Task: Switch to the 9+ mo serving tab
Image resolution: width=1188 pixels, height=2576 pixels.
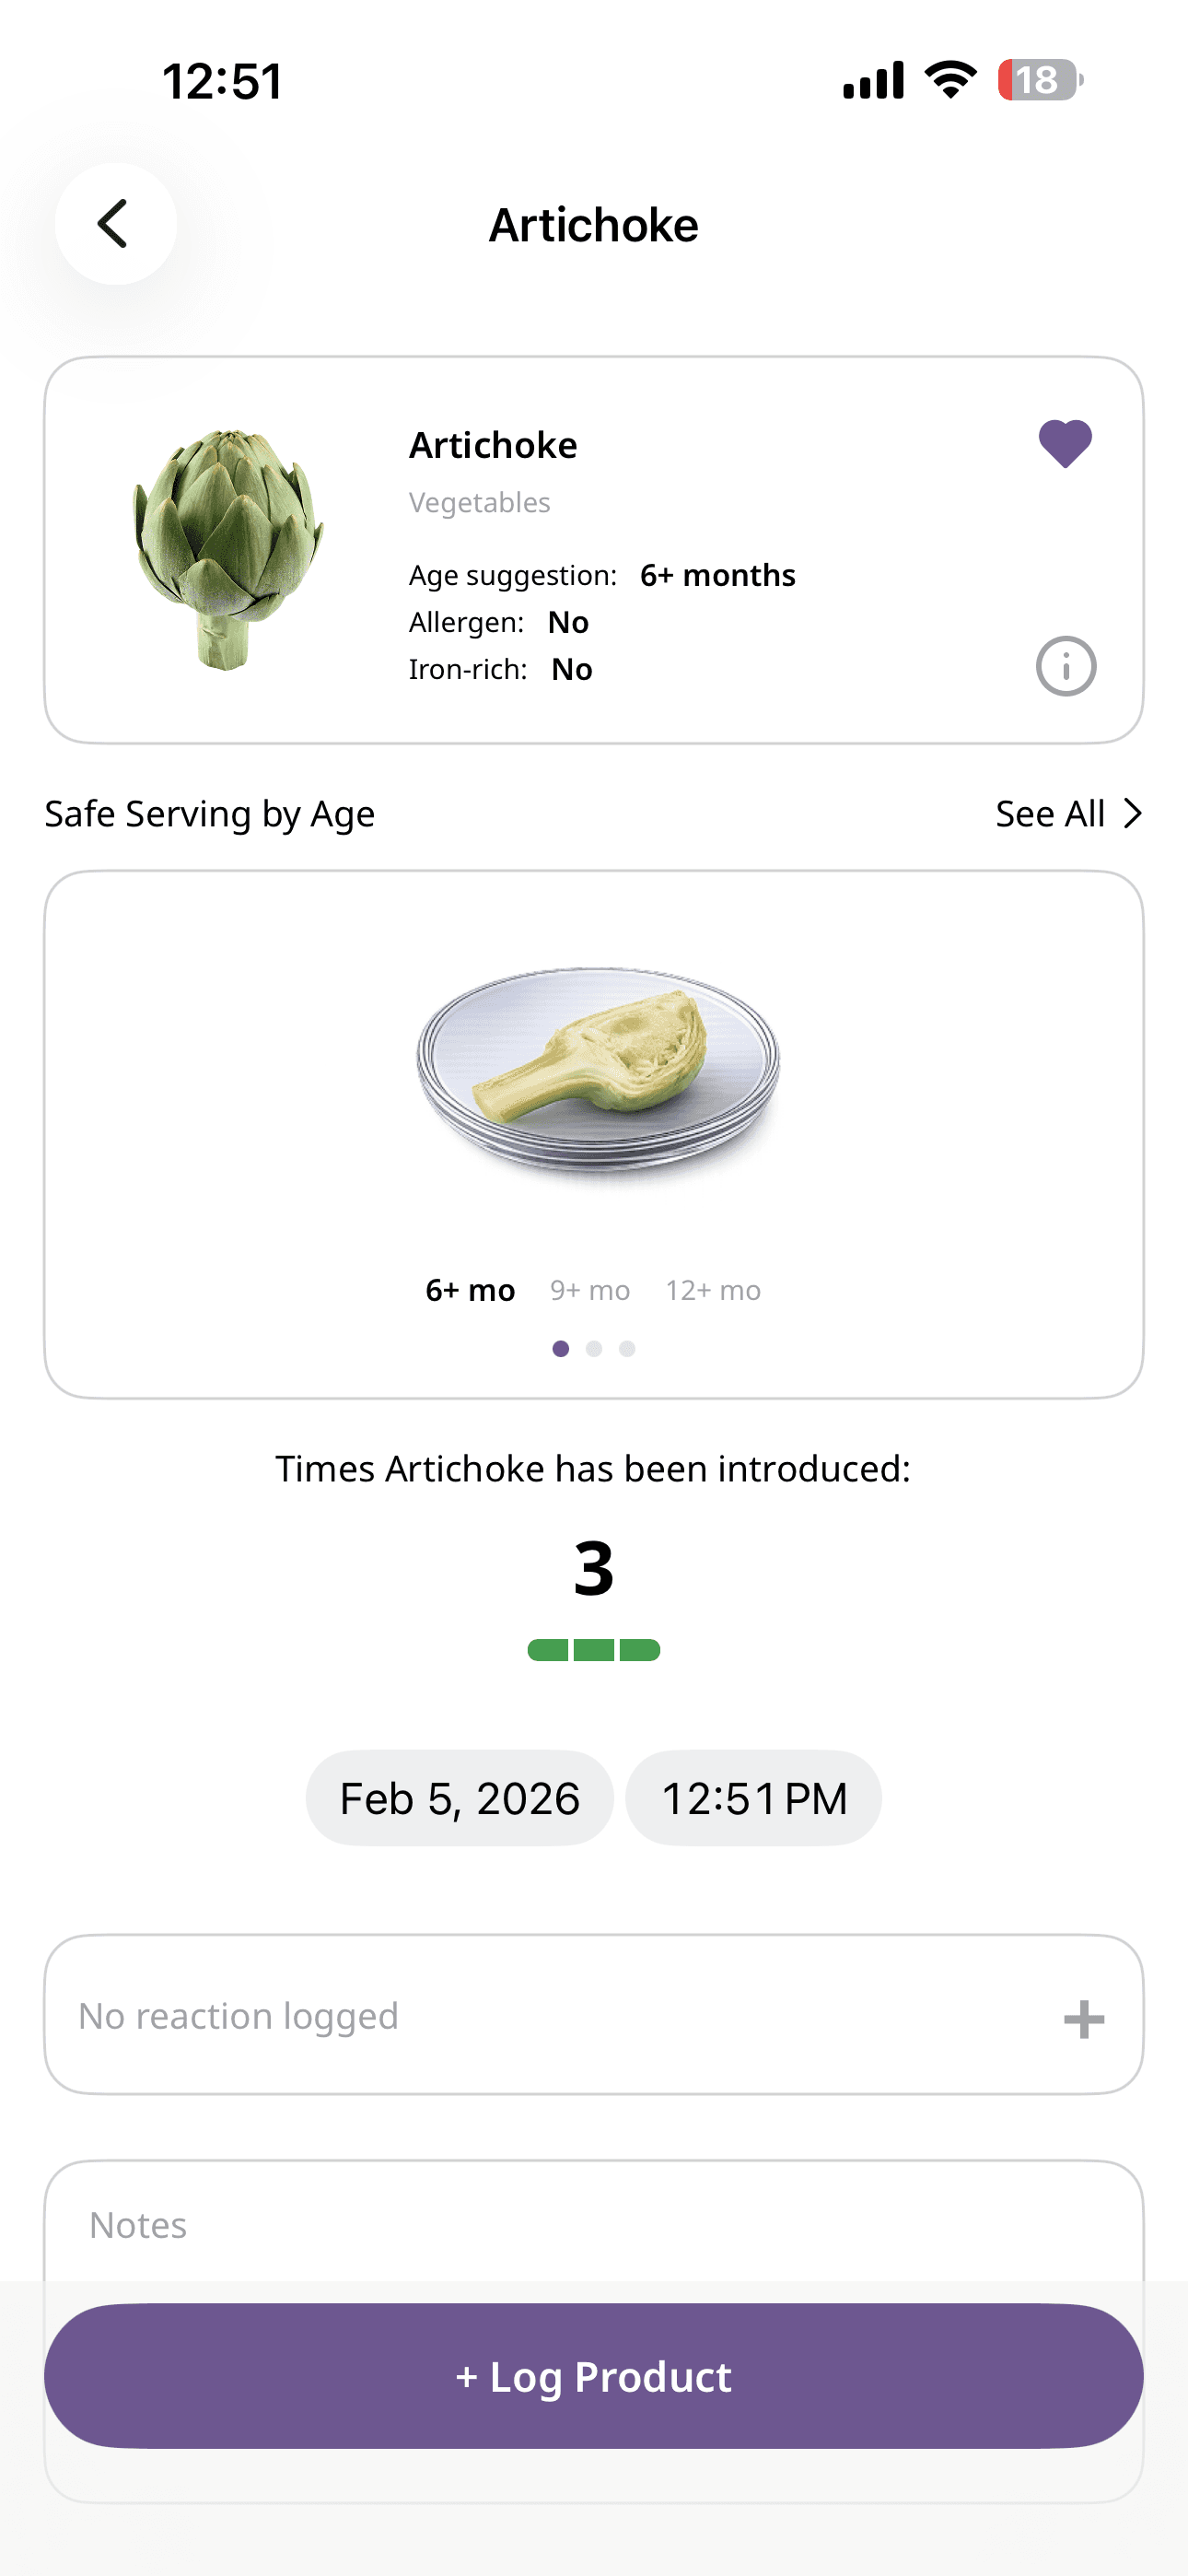Action: click(x=590, y=1290)
